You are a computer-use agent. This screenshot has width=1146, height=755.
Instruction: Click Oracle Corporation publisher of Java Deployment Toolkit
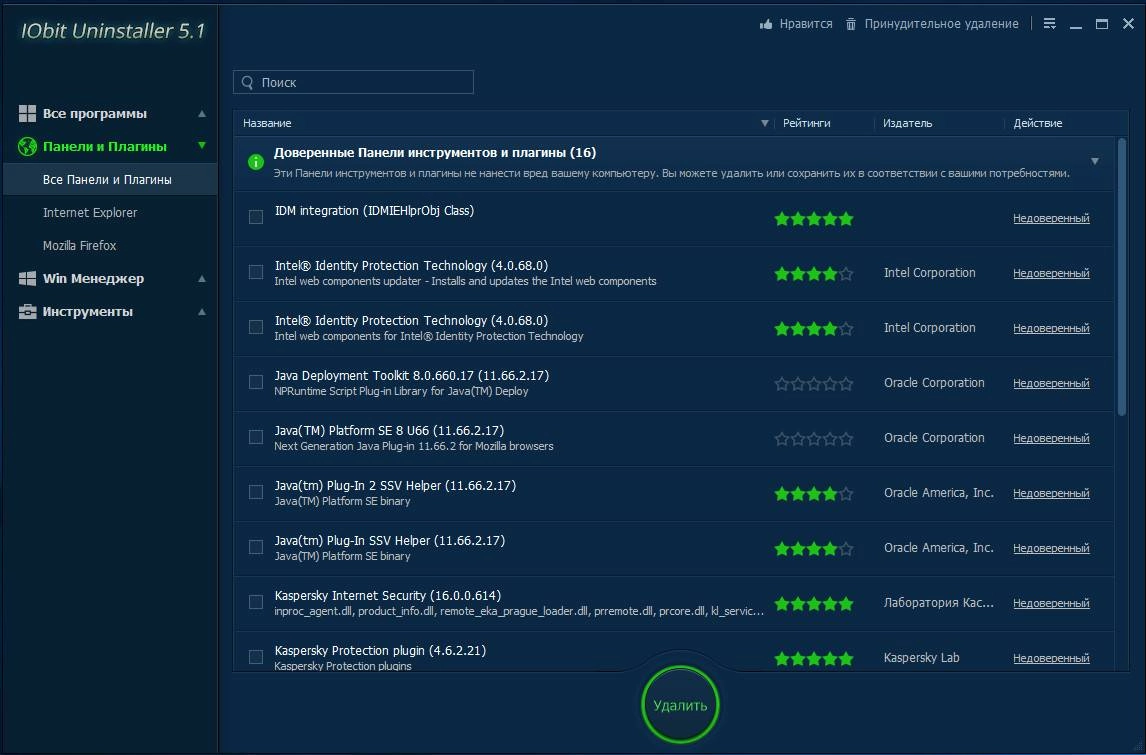934,383
